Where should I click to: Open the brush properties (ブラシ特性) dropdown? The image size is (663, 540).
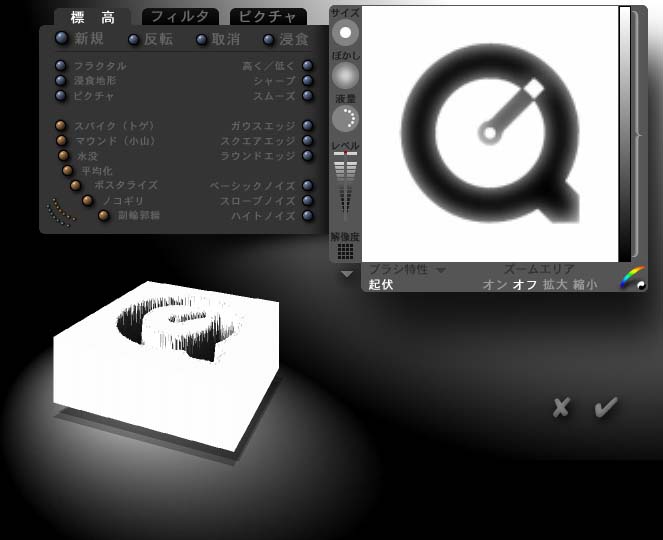pos(407,270)
